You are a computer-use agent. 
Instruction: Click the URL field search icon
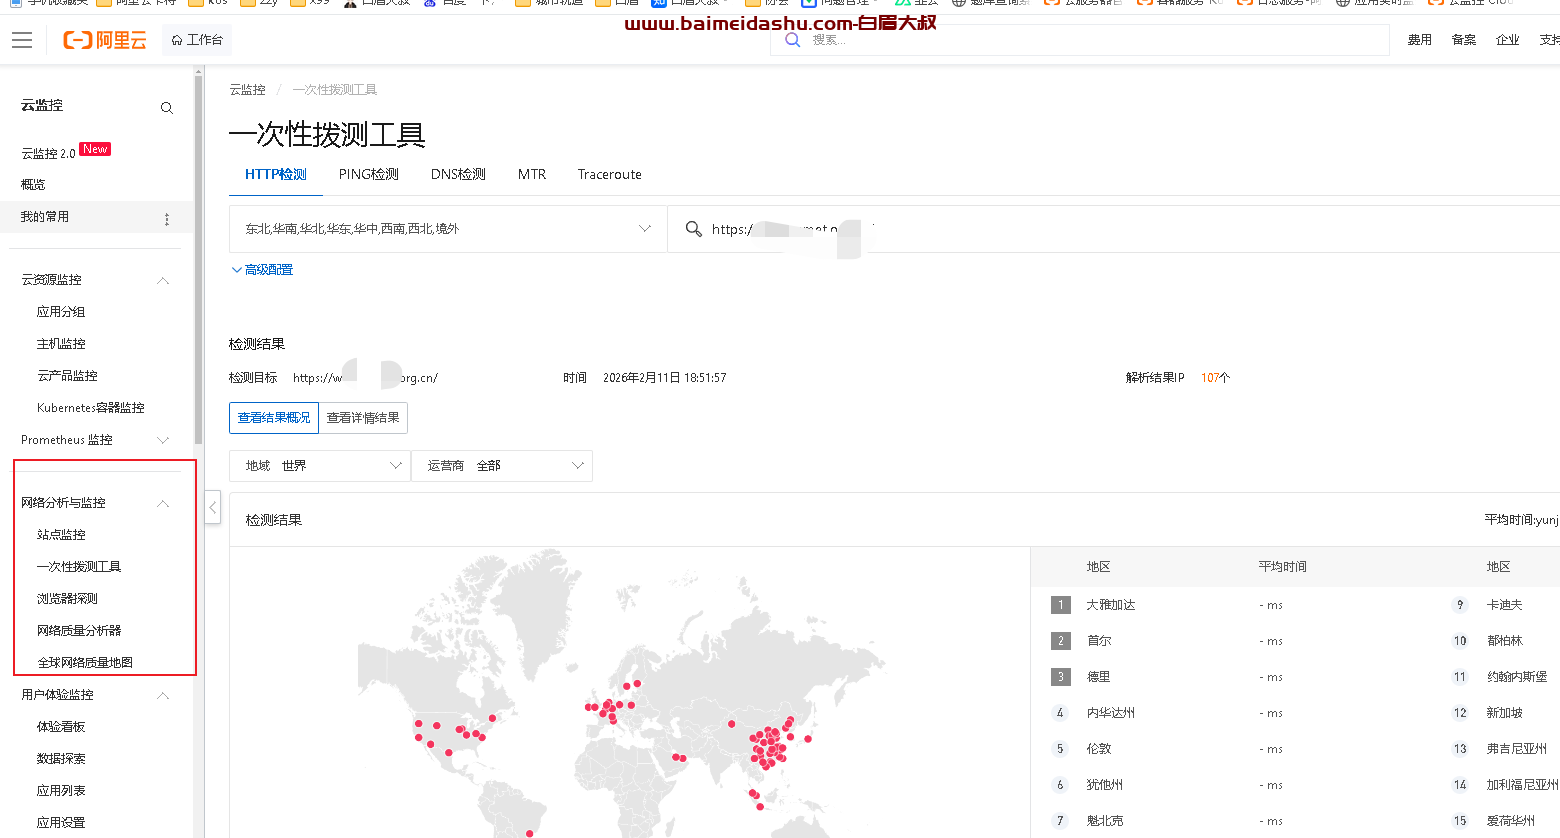coord(693,229)
